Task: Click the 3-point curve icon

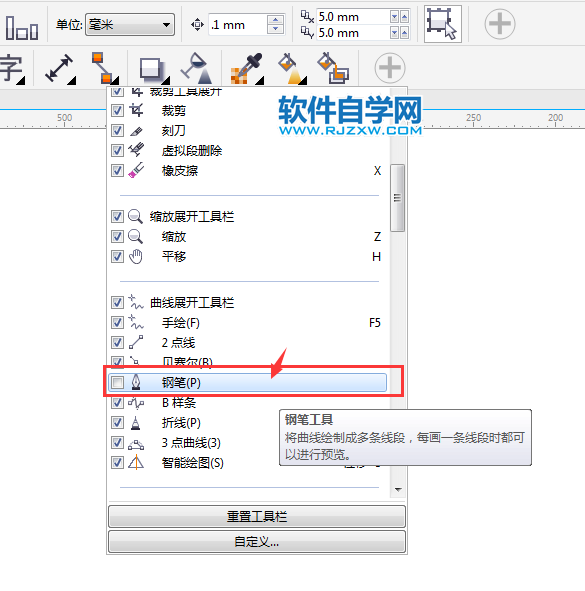Action: pos(136,444)
